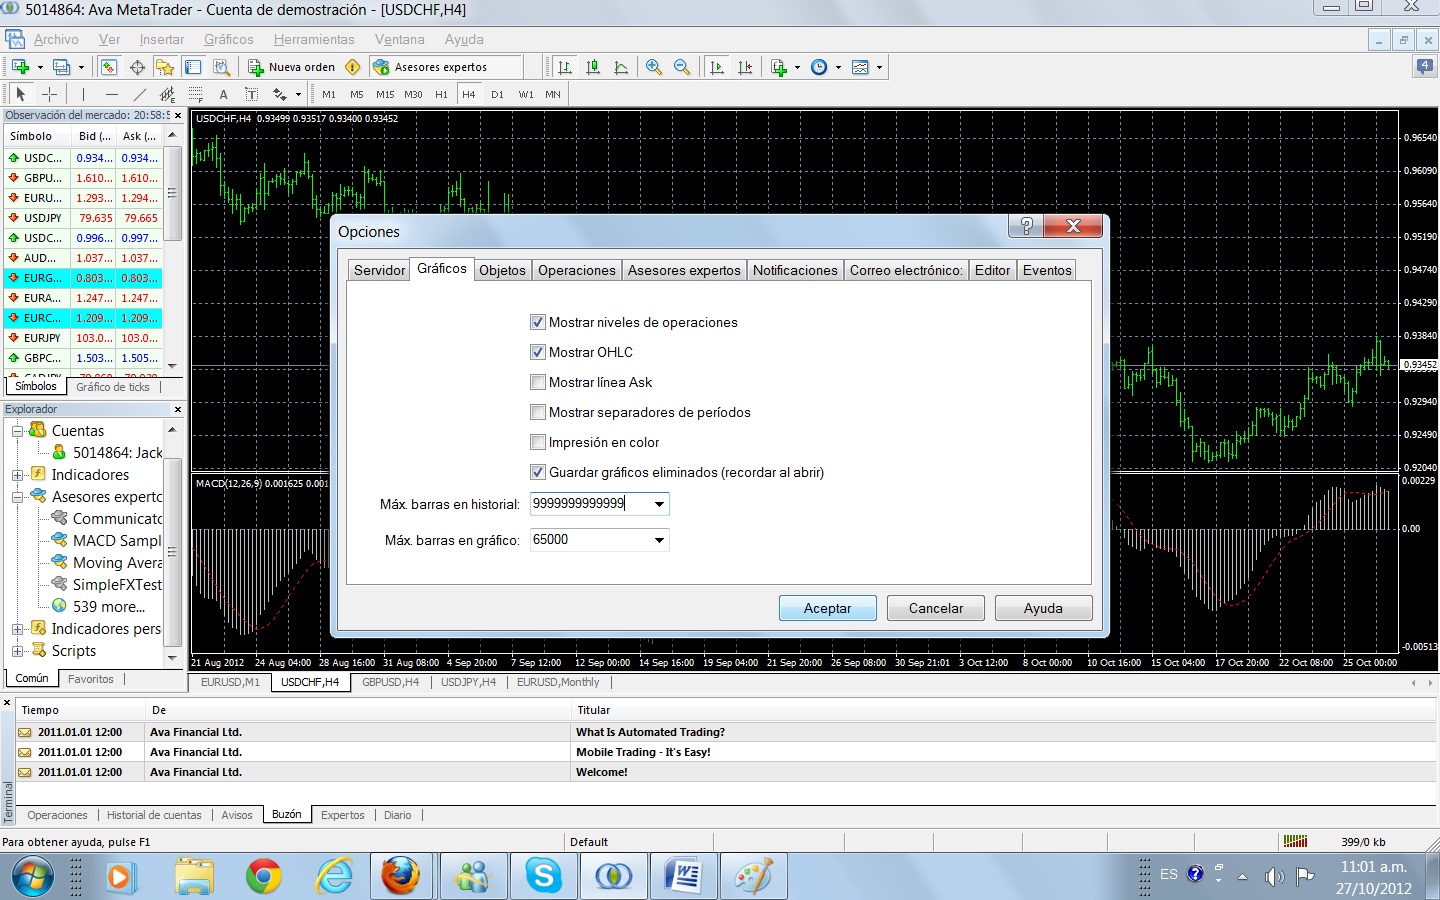Open the Expertos terminal tab
The height and width of the screenshot is (900, 1440).
click(343, 815)
